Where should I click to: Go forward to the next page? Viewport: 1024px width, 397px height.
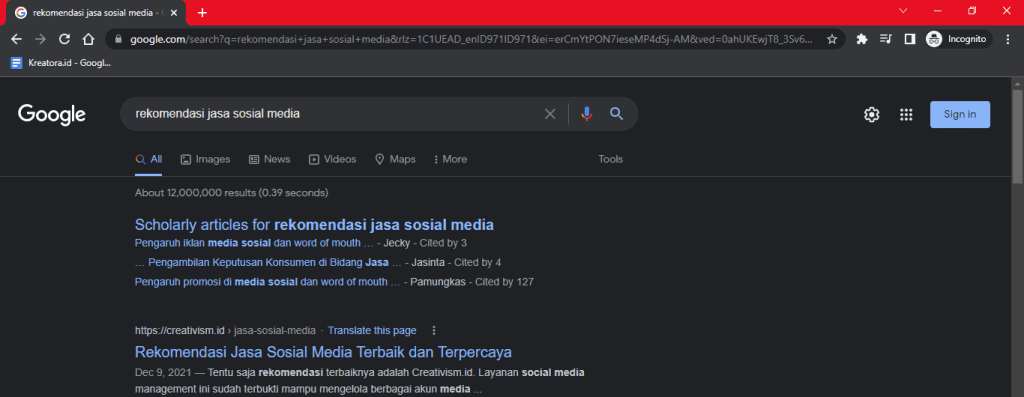coord(40,39)
